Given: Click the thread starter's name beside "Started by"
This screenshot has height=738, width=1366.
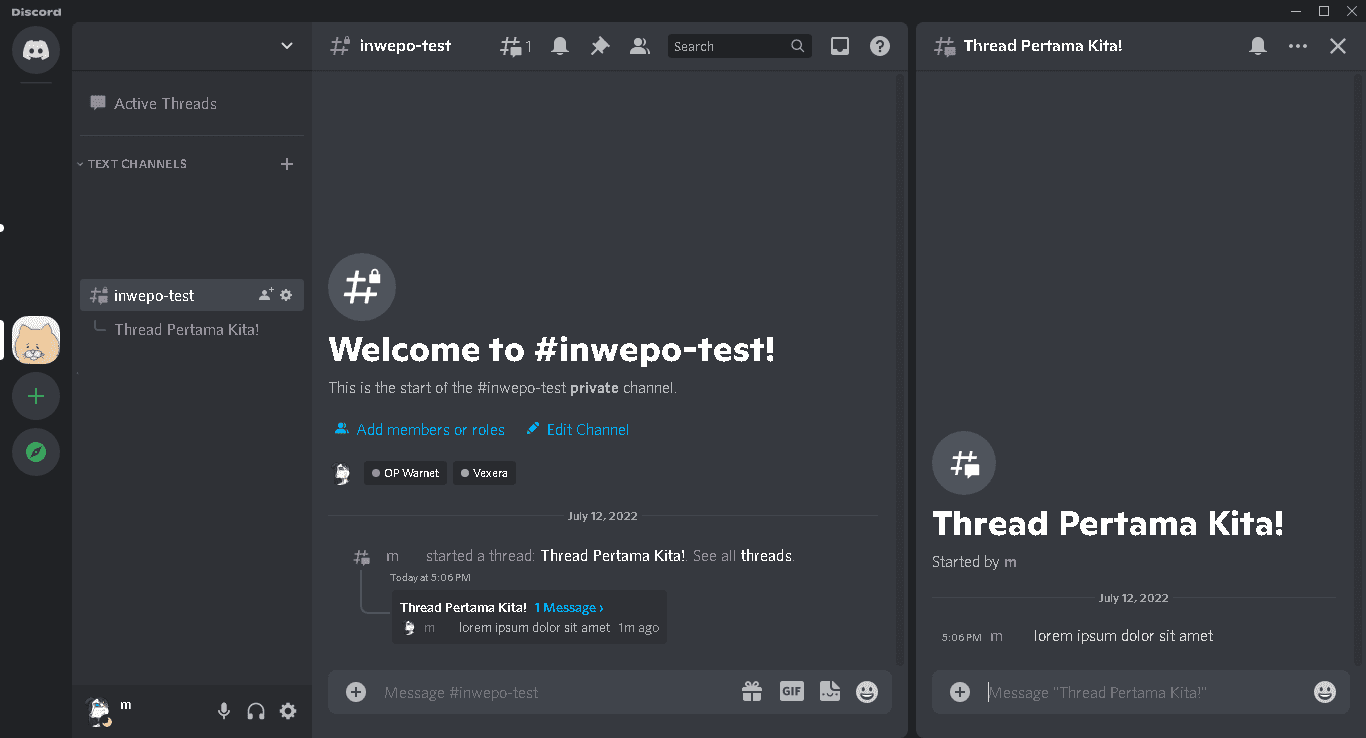Looking at the screenshot, I should point(1010,562).
